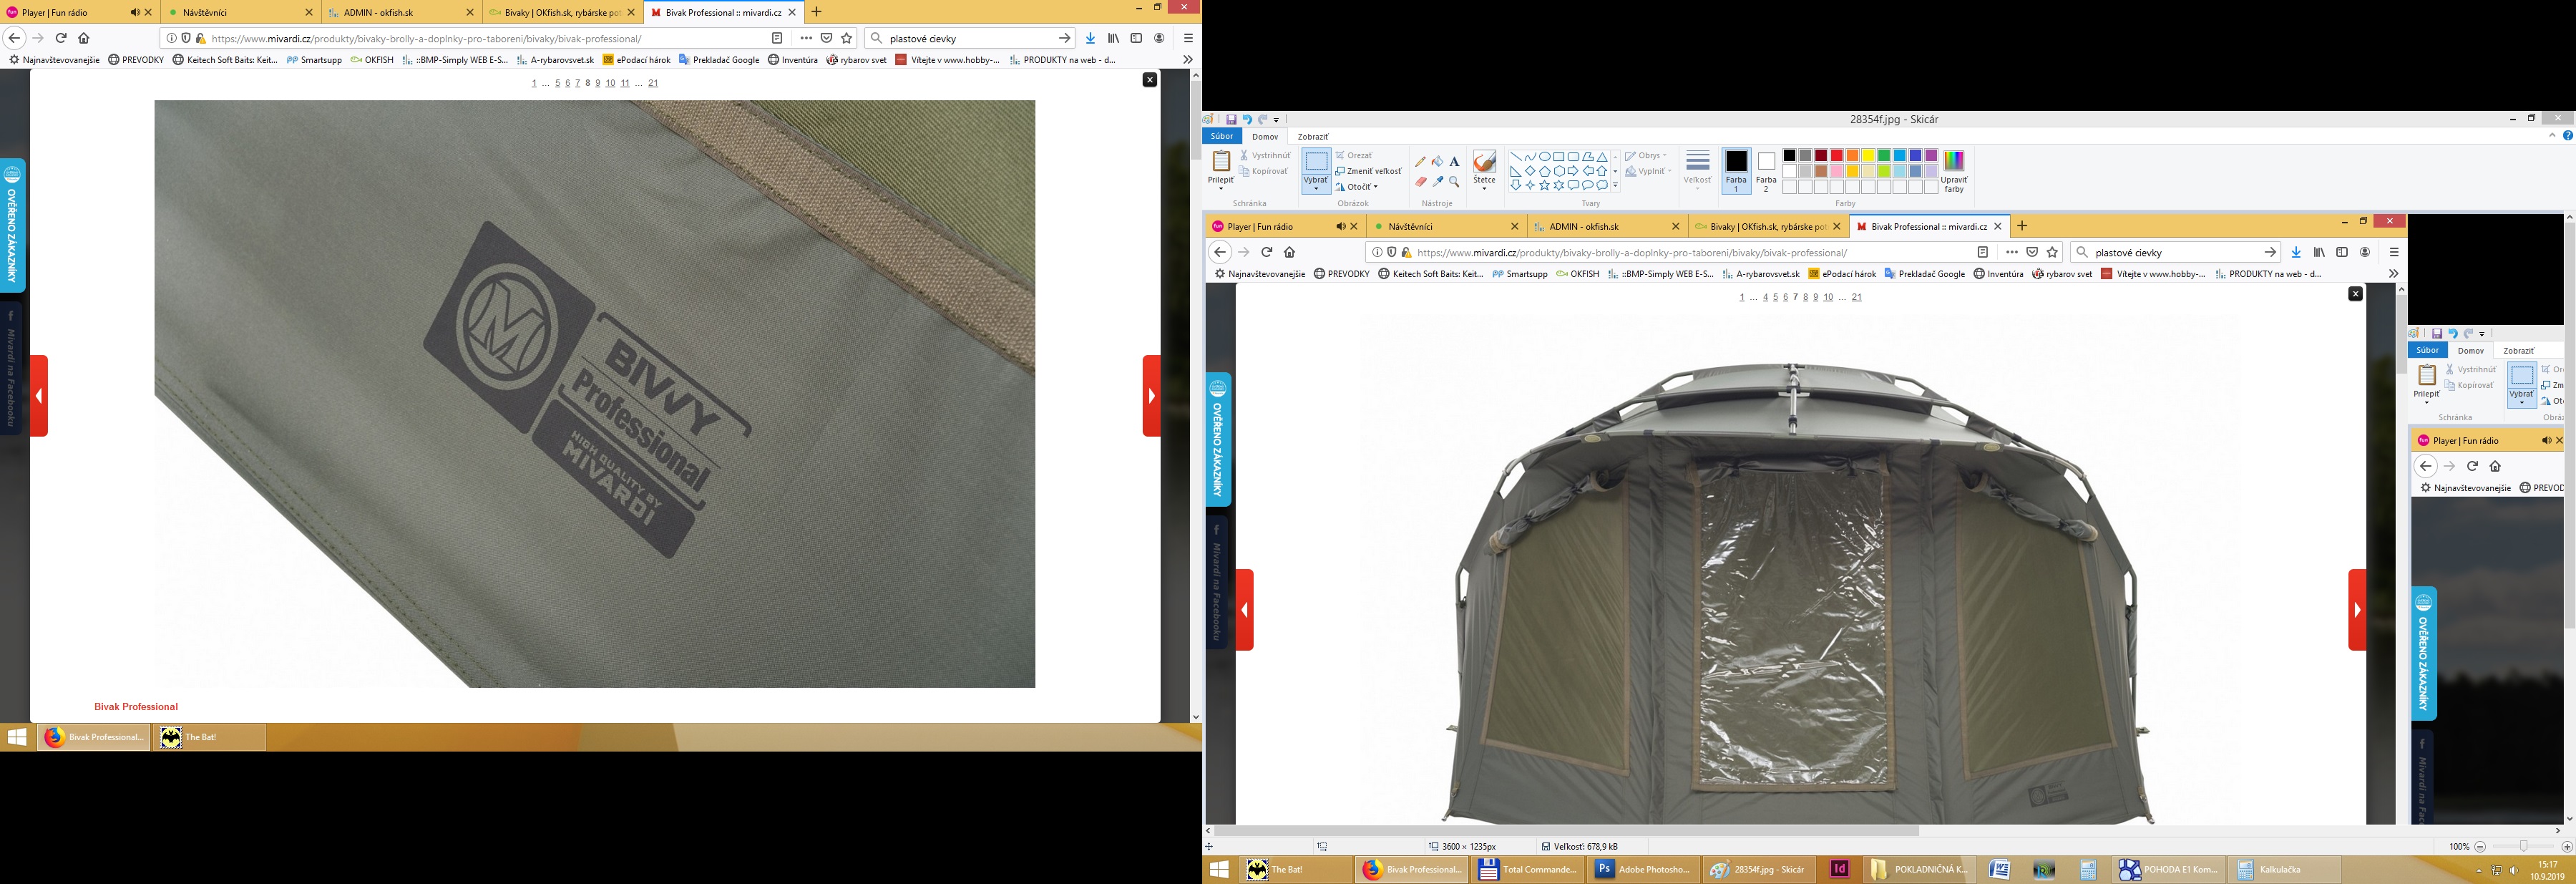Screen dimensions: 2576x884
Task: Show more bookmarks chevron in left Firefox
Action: click(1187, 60)
